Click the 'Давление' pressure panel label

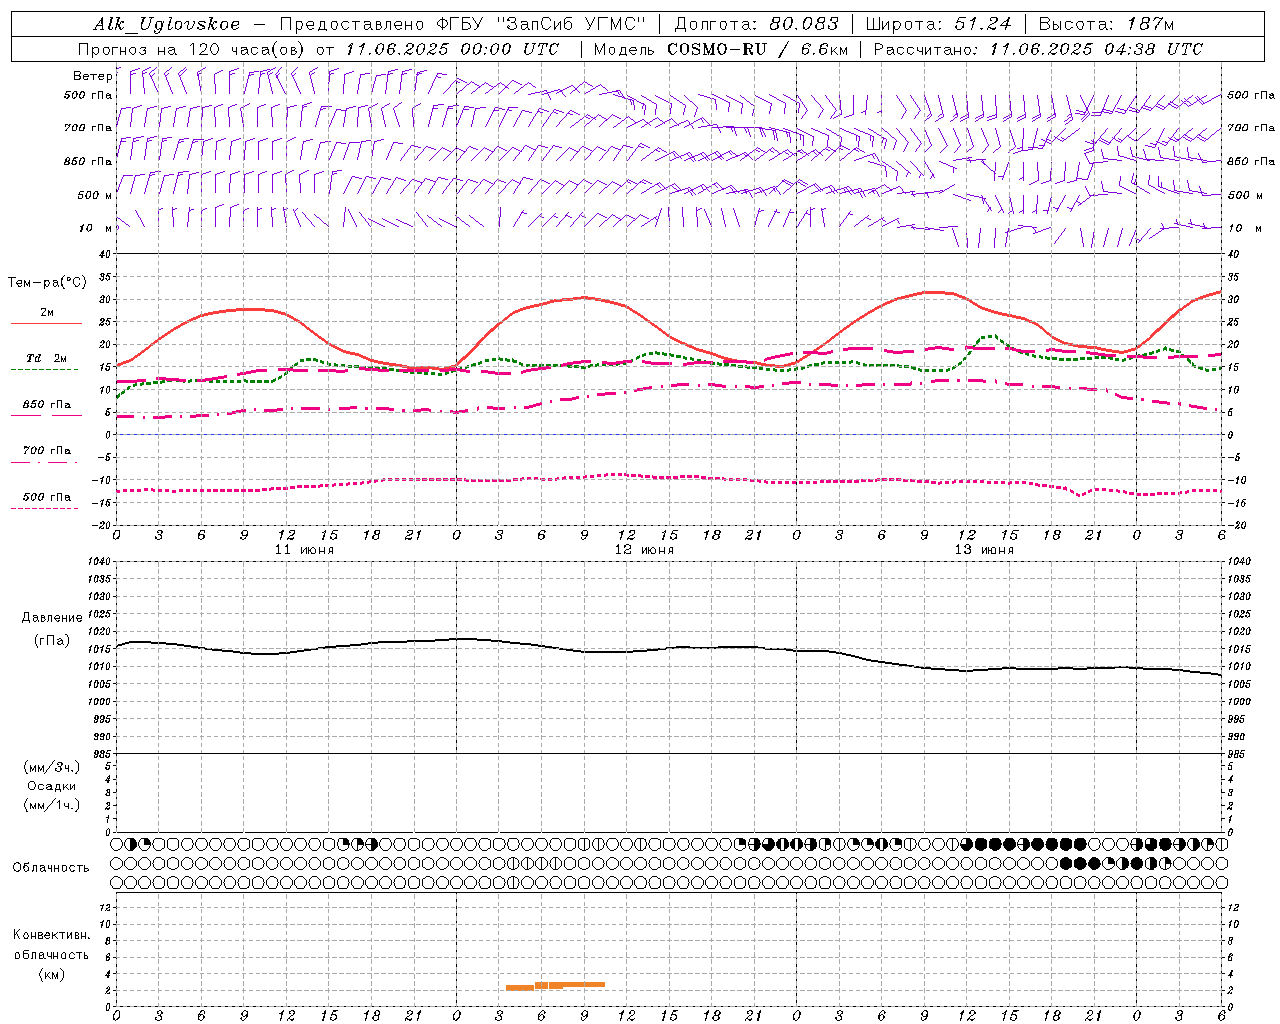[52, 618]
